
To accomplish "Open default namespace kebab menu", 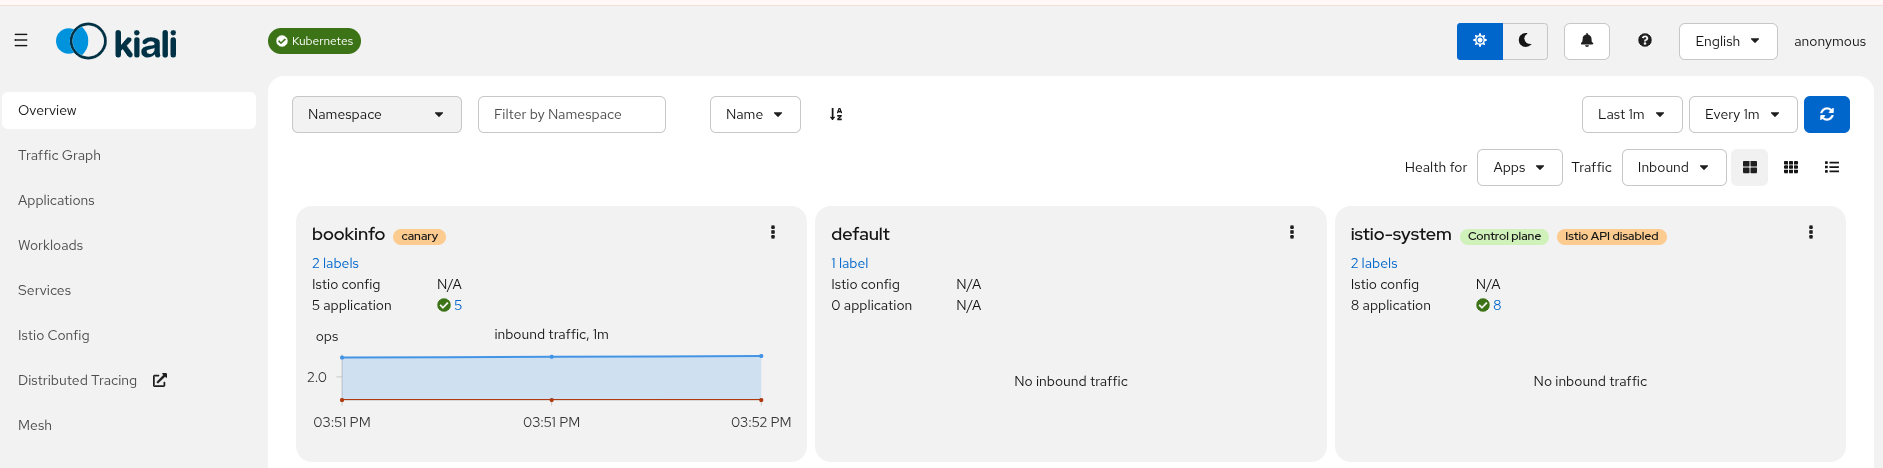I will (x=1291, y=233).
